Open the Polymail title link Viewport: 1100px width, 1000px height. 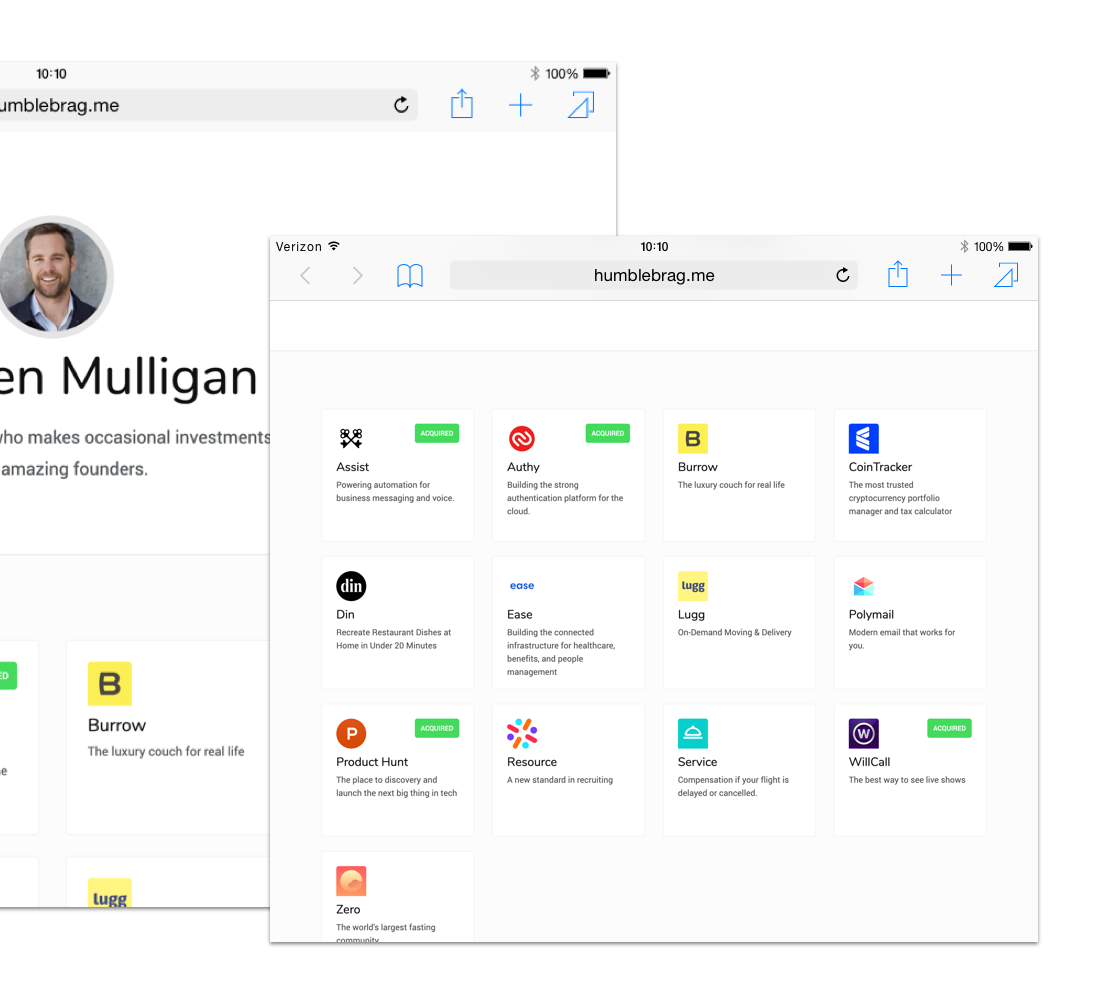pos(871,614)
